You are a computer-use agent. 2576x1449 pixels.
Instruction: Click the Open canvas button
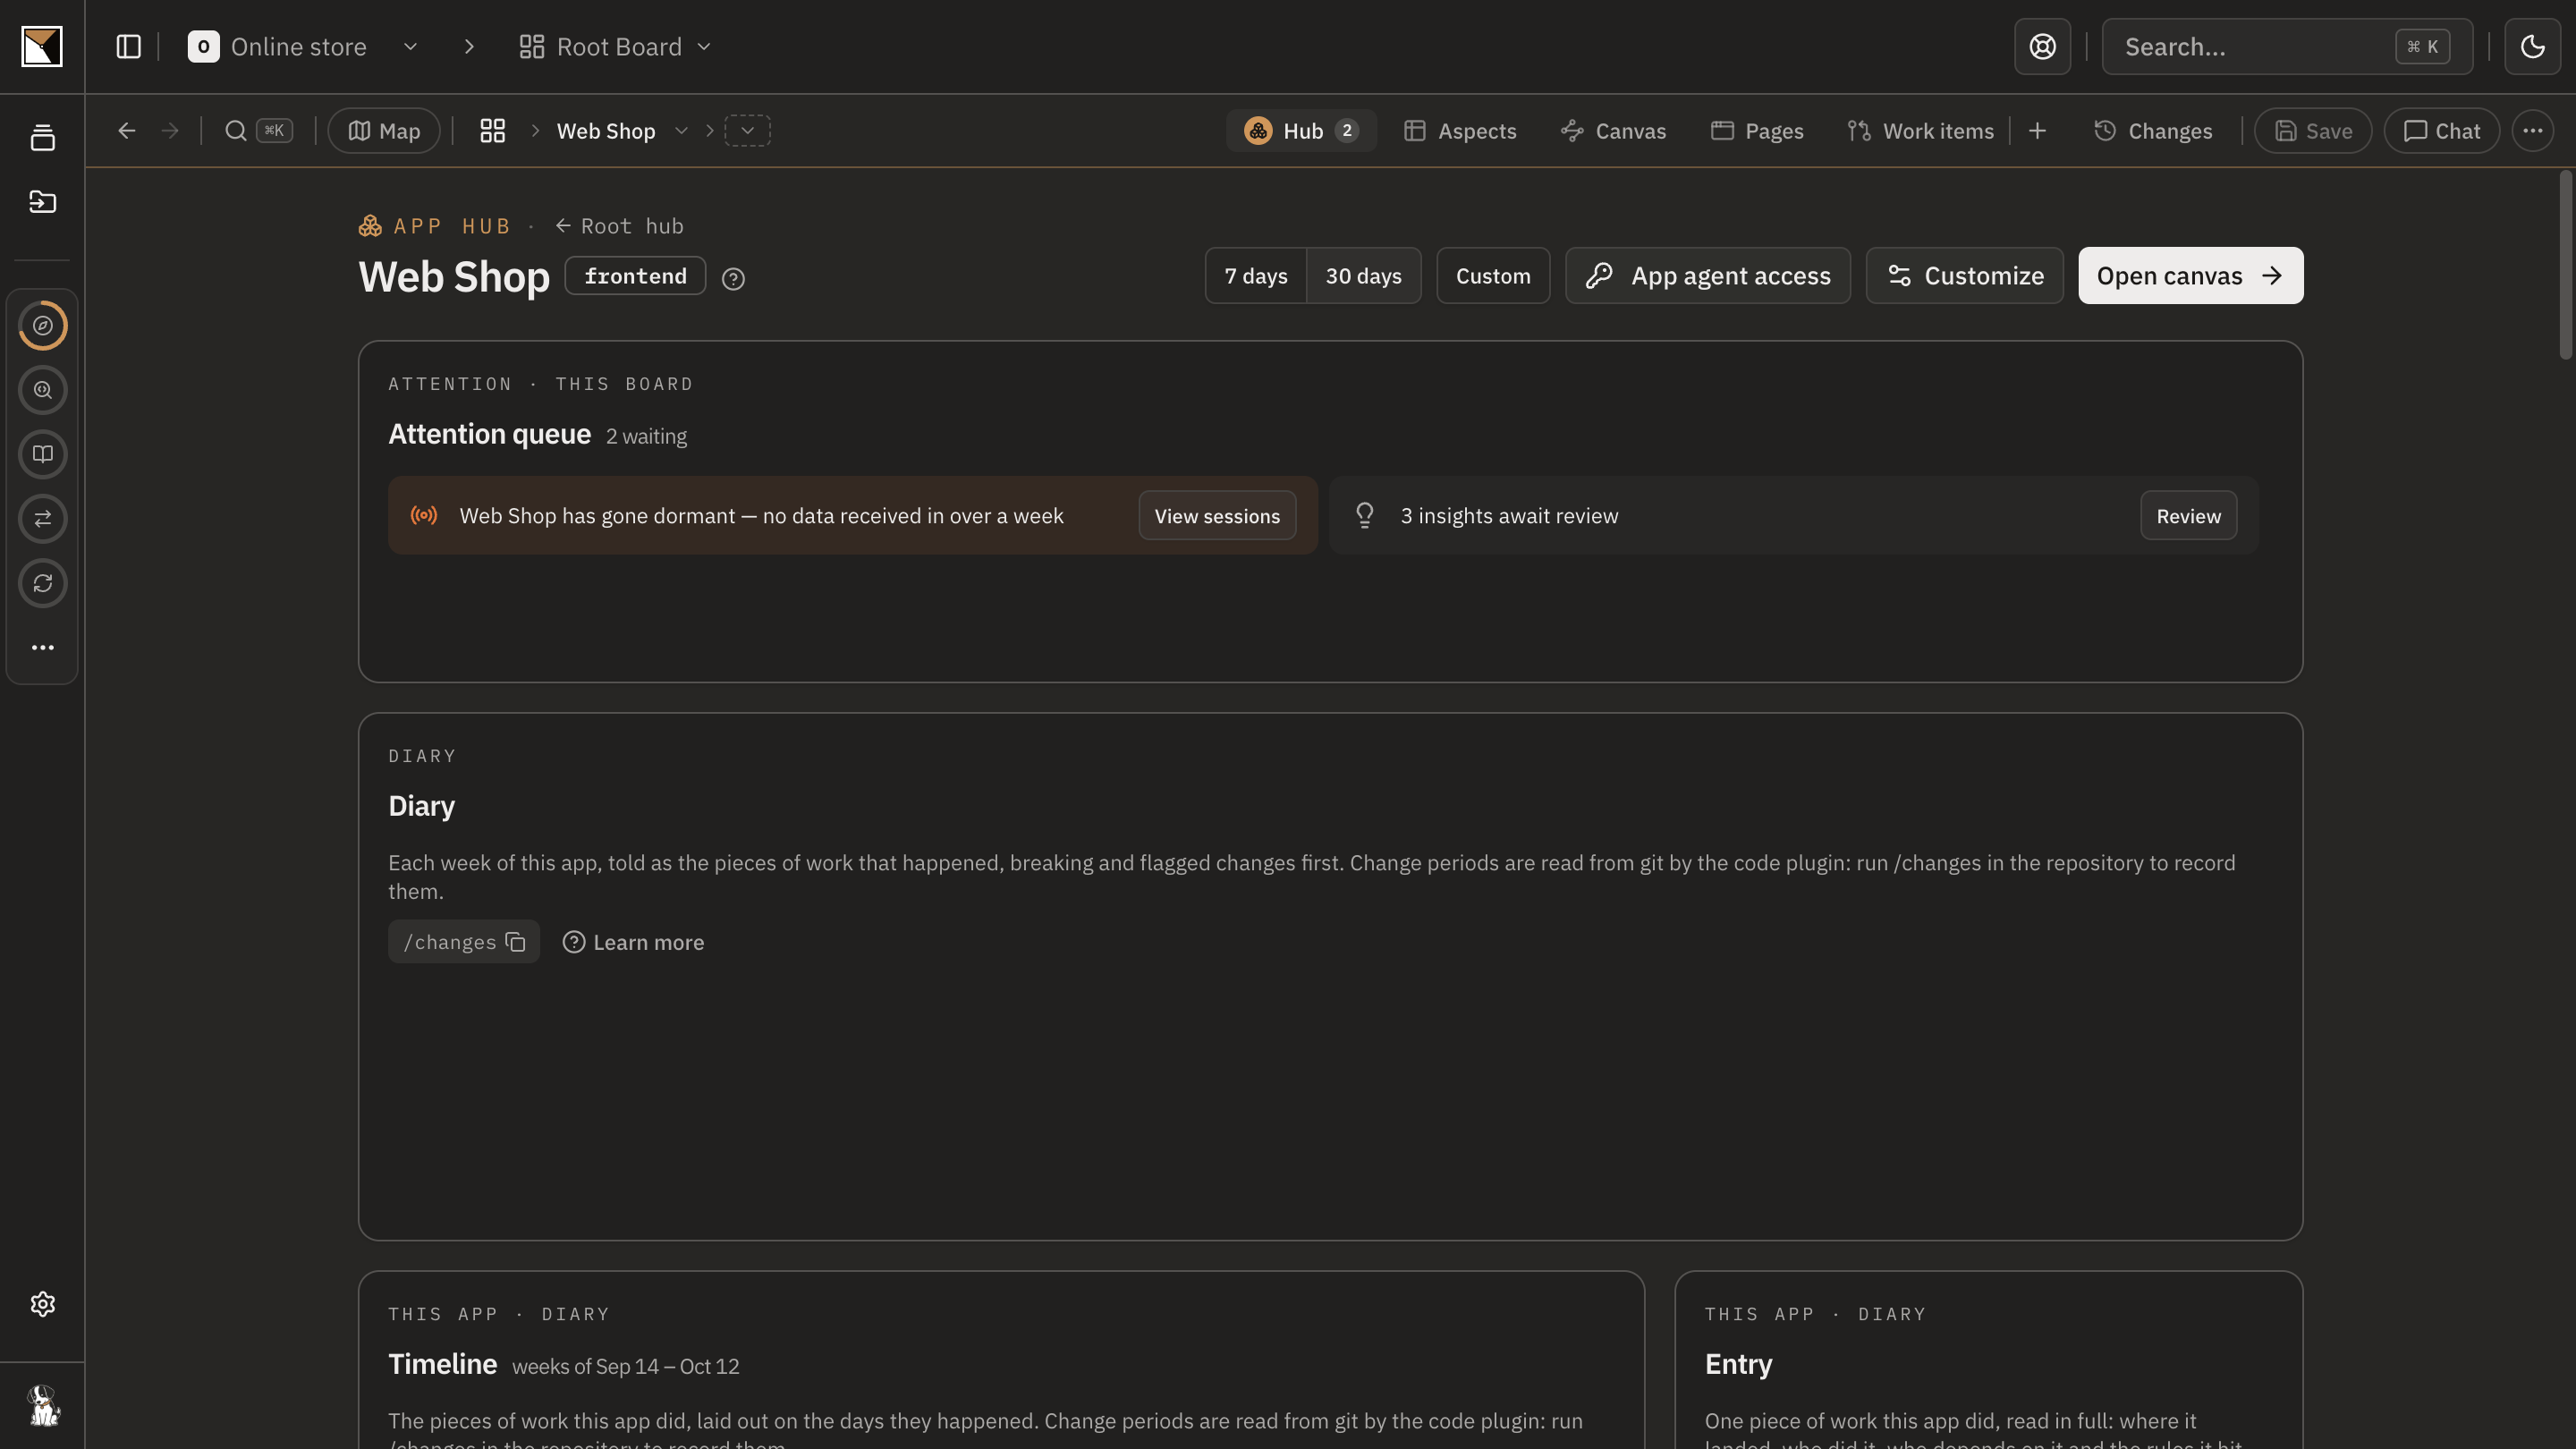point(2190,276)
